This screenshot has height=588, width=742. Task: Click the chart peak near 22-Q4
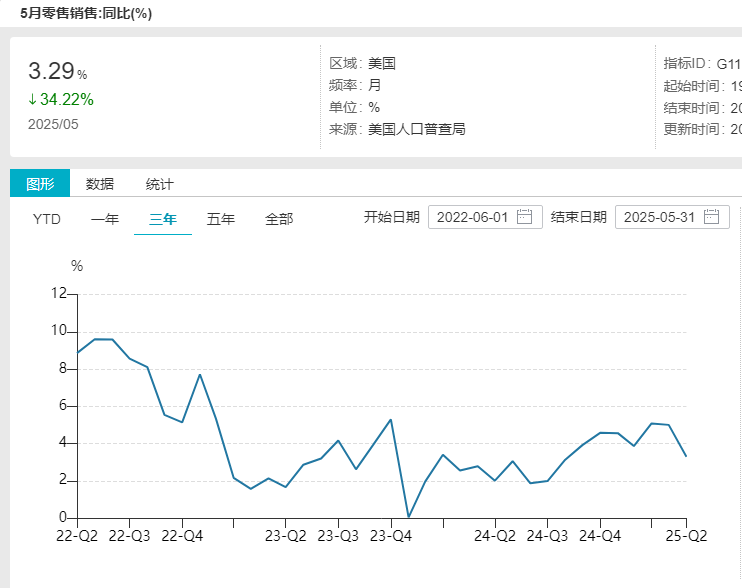click(x=200, y=375)
